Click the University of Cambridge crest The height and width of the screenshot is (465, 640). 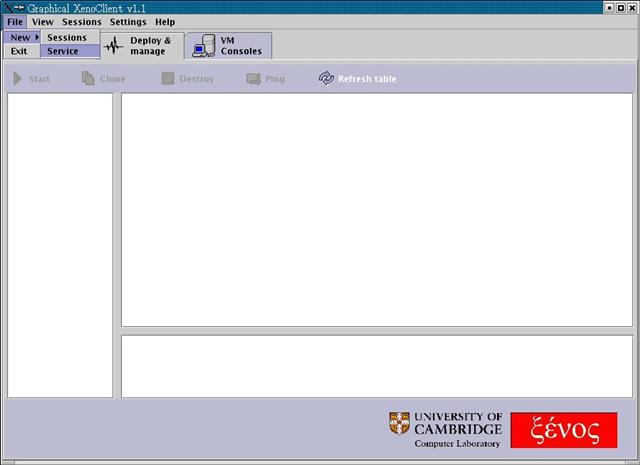coord(399,424)
